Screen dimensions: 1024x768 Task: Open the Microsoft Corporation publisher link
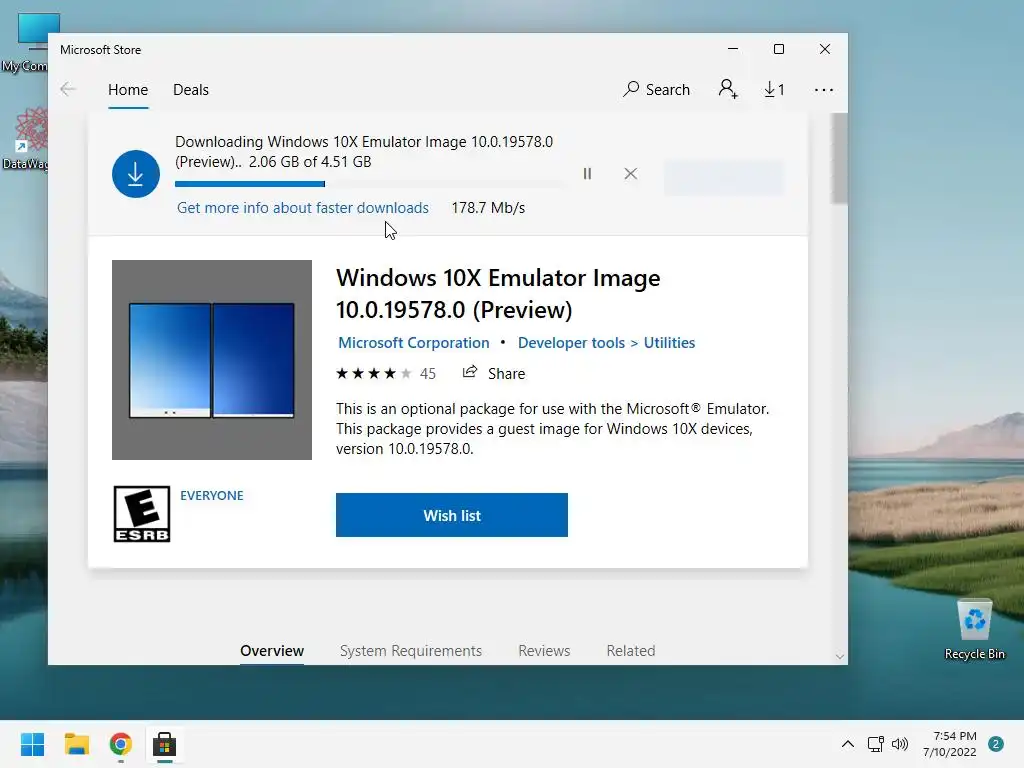pyautogui.click(x=413, y=343)
